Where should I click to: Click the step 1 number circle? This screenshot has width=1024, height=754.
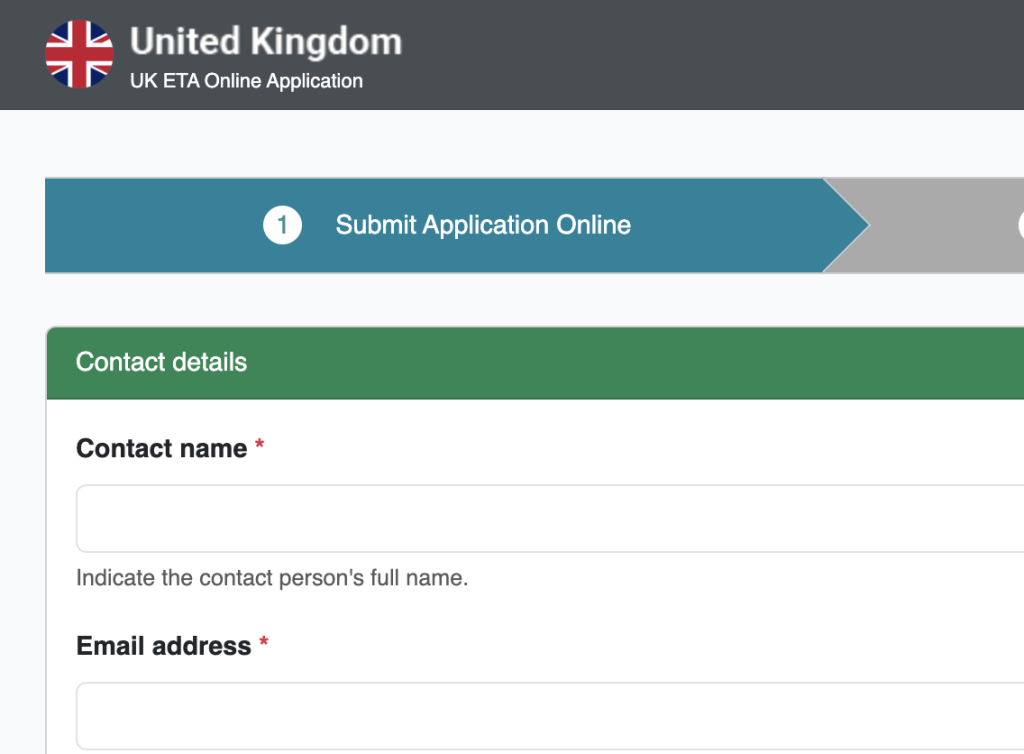click(282, 225)
